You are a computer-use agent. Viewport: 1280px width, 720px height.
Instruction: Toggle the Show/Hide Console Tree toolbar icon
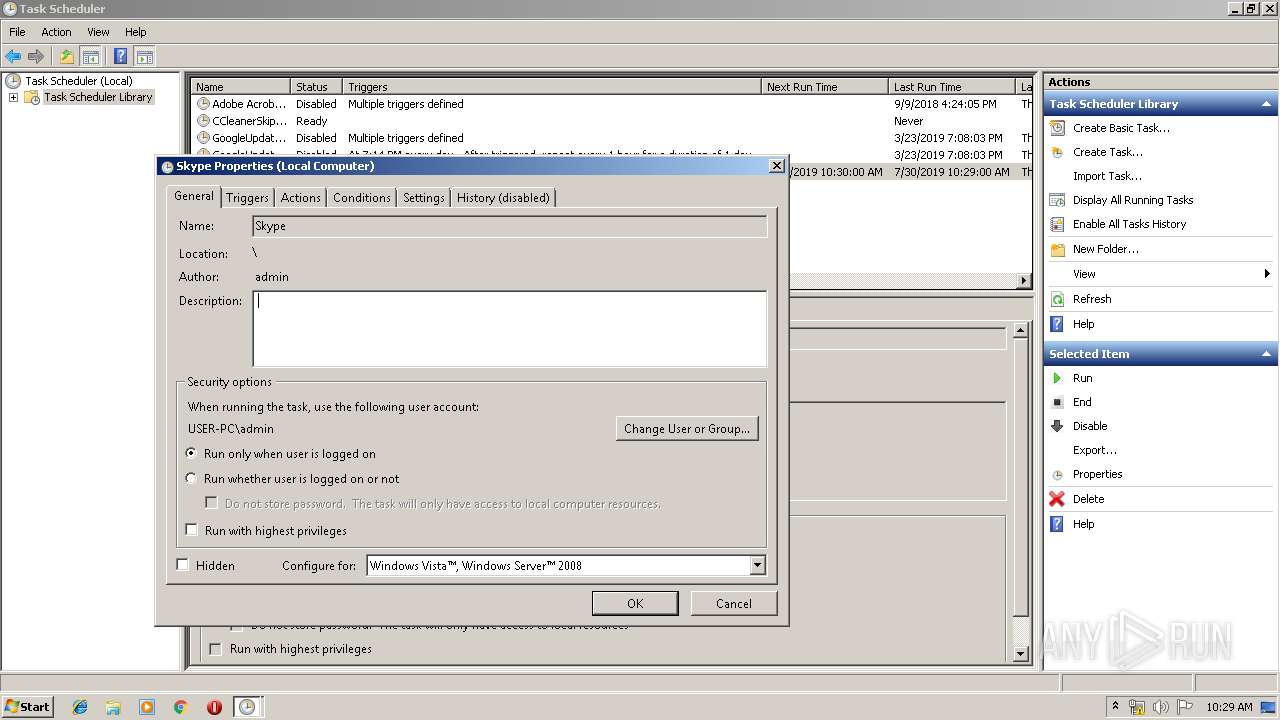pyautogui.click(x=91, y=57)
